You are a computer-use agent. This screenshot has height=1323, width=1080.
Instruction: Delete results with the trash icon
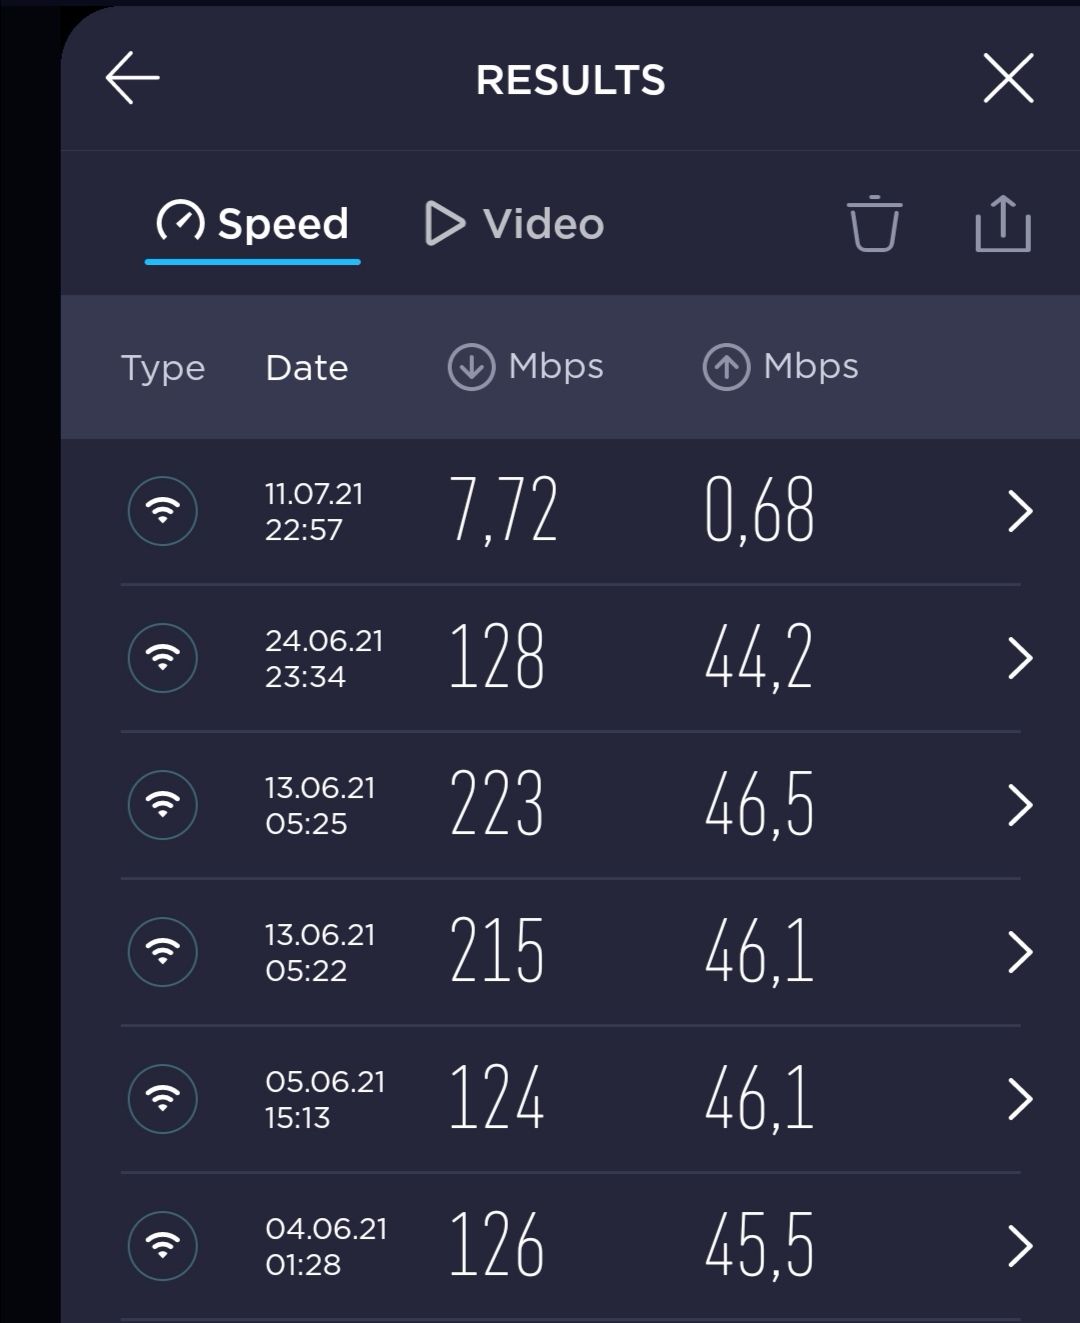(x=874, y=223)
